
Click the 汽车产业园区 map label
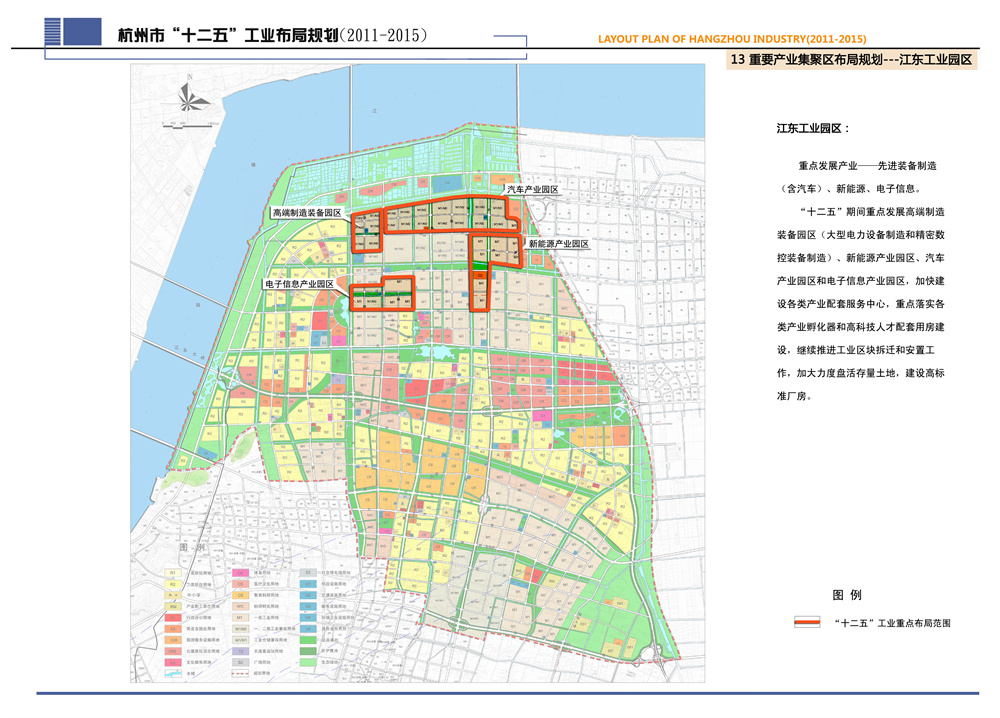pyautogui.click(x=532, y=189)
